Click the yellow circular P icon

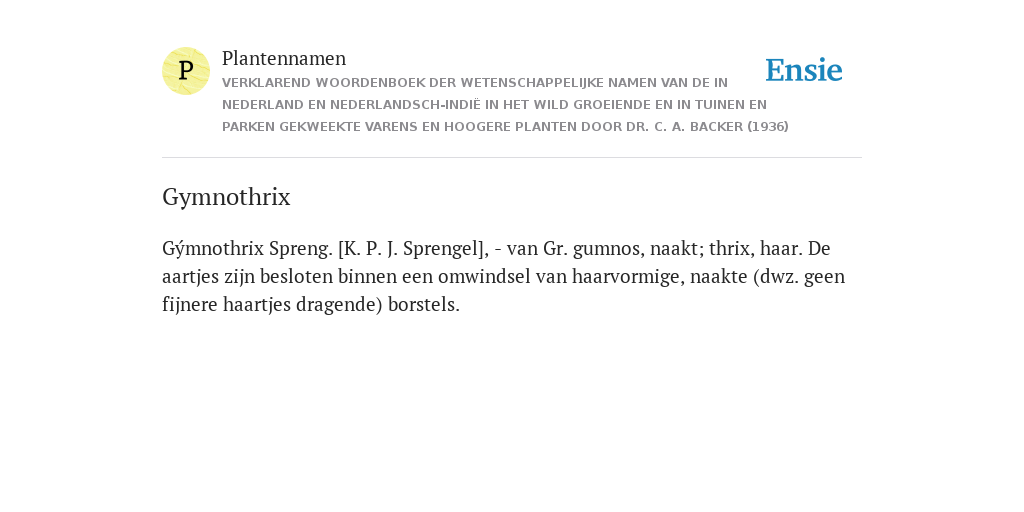pos(186,71)
